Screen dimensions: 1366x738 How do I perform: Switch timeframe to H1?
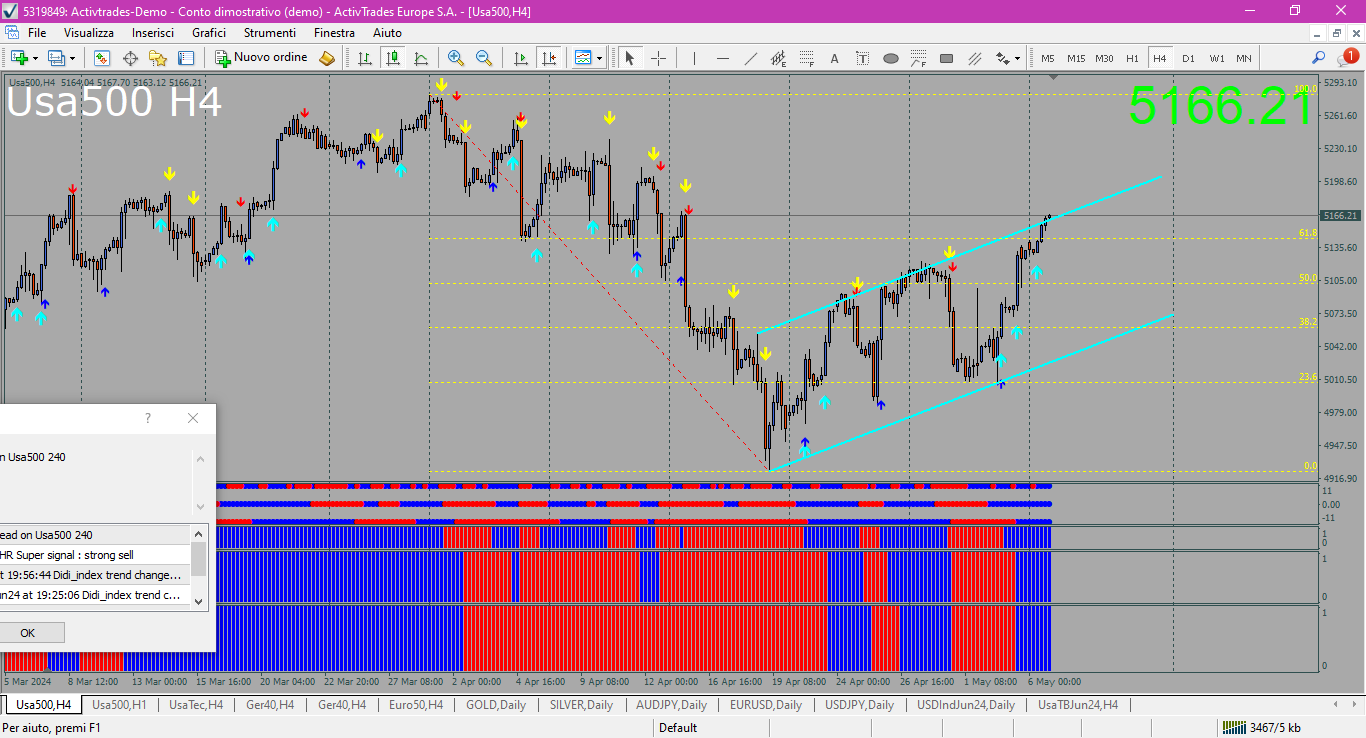coord(1132,58)
